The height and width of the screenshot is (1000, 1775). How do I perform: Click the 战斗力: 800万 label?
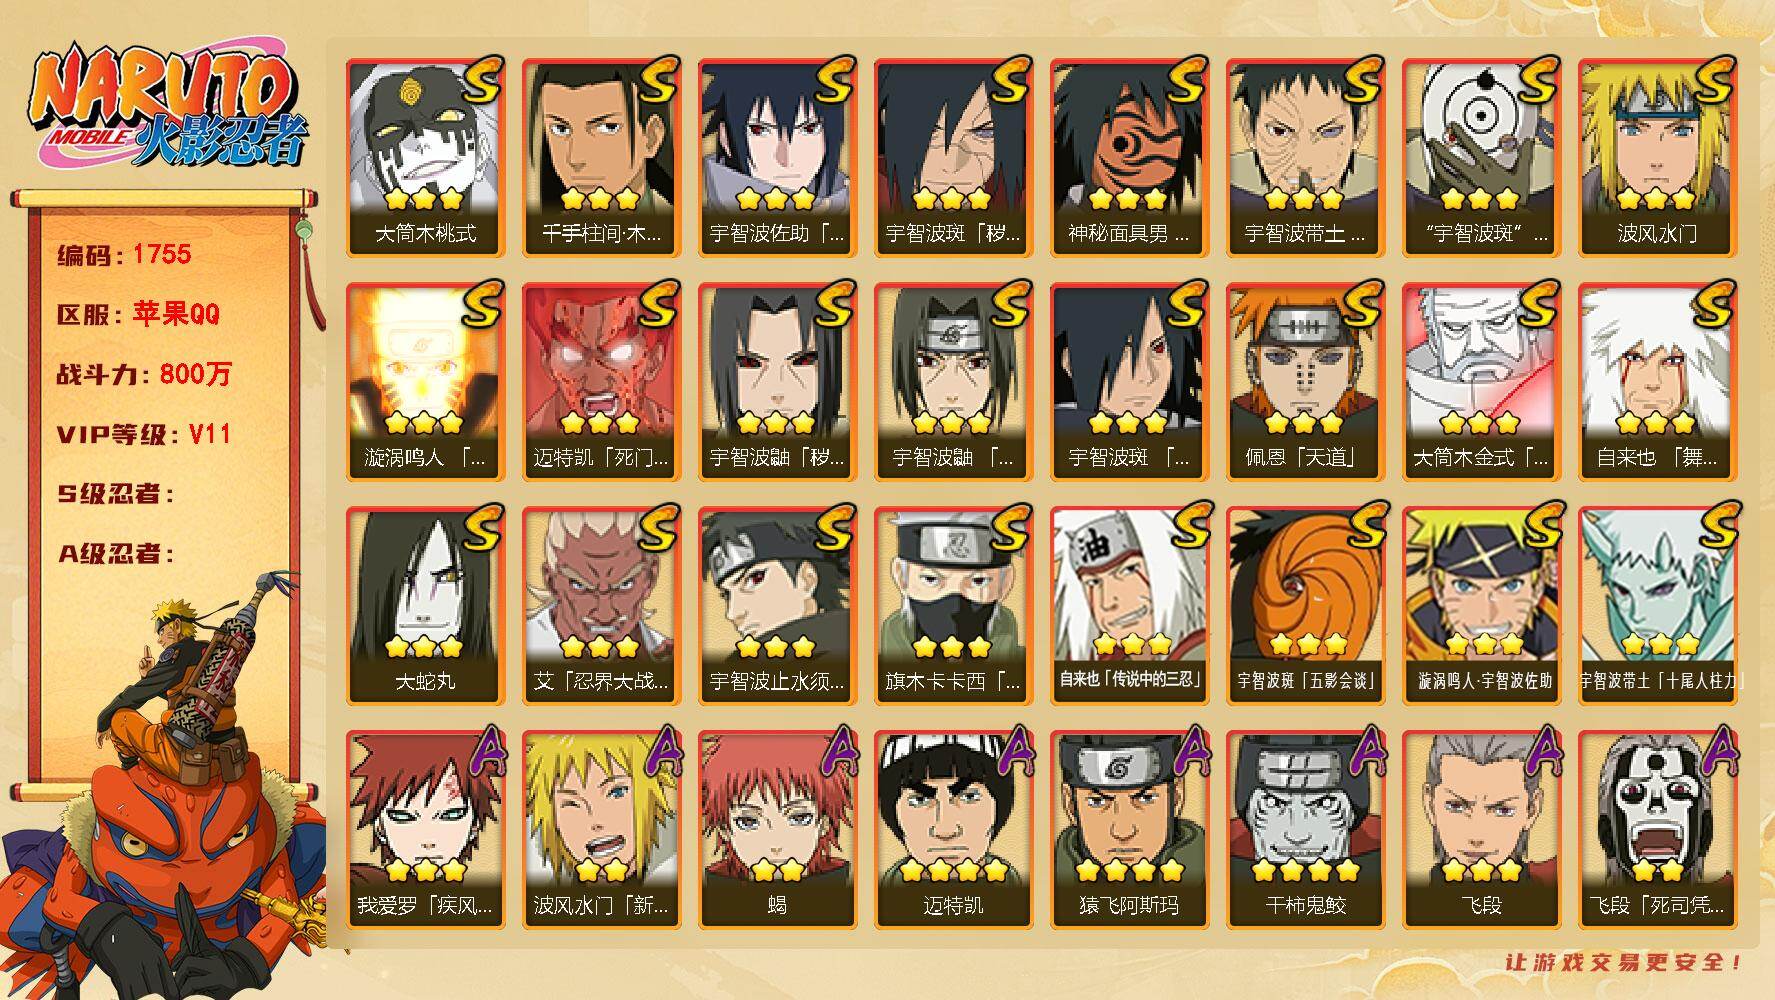144,374
